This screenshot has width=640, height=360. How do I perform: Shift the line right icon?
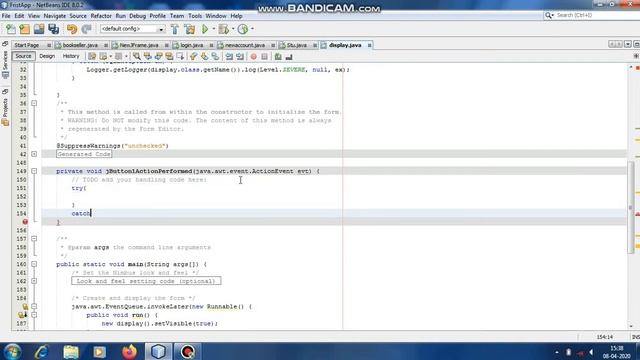(x=240, y=56)
